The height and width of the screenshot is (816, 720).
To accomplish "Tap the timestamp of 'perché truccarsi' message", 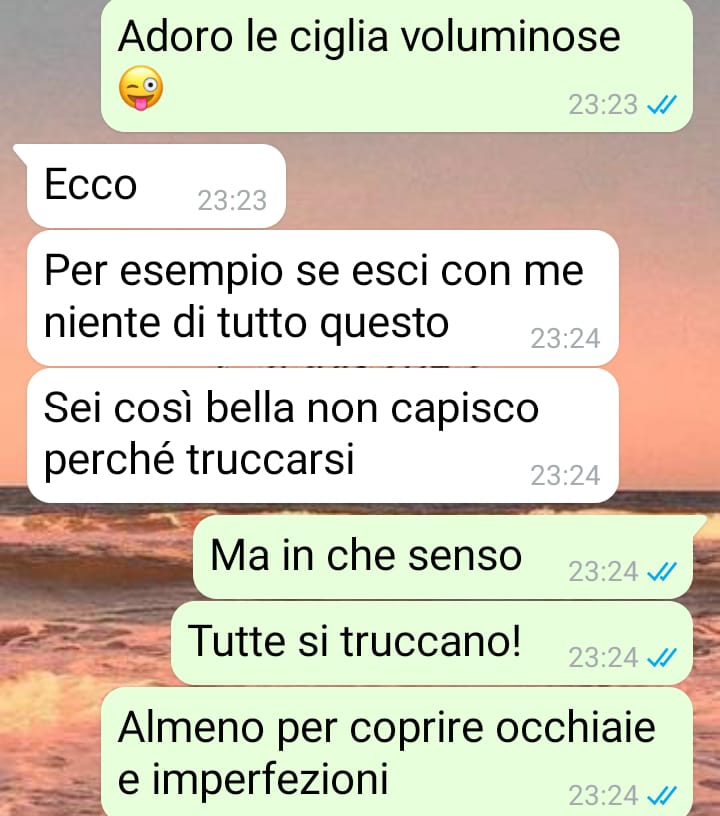I will coord(565,475).
